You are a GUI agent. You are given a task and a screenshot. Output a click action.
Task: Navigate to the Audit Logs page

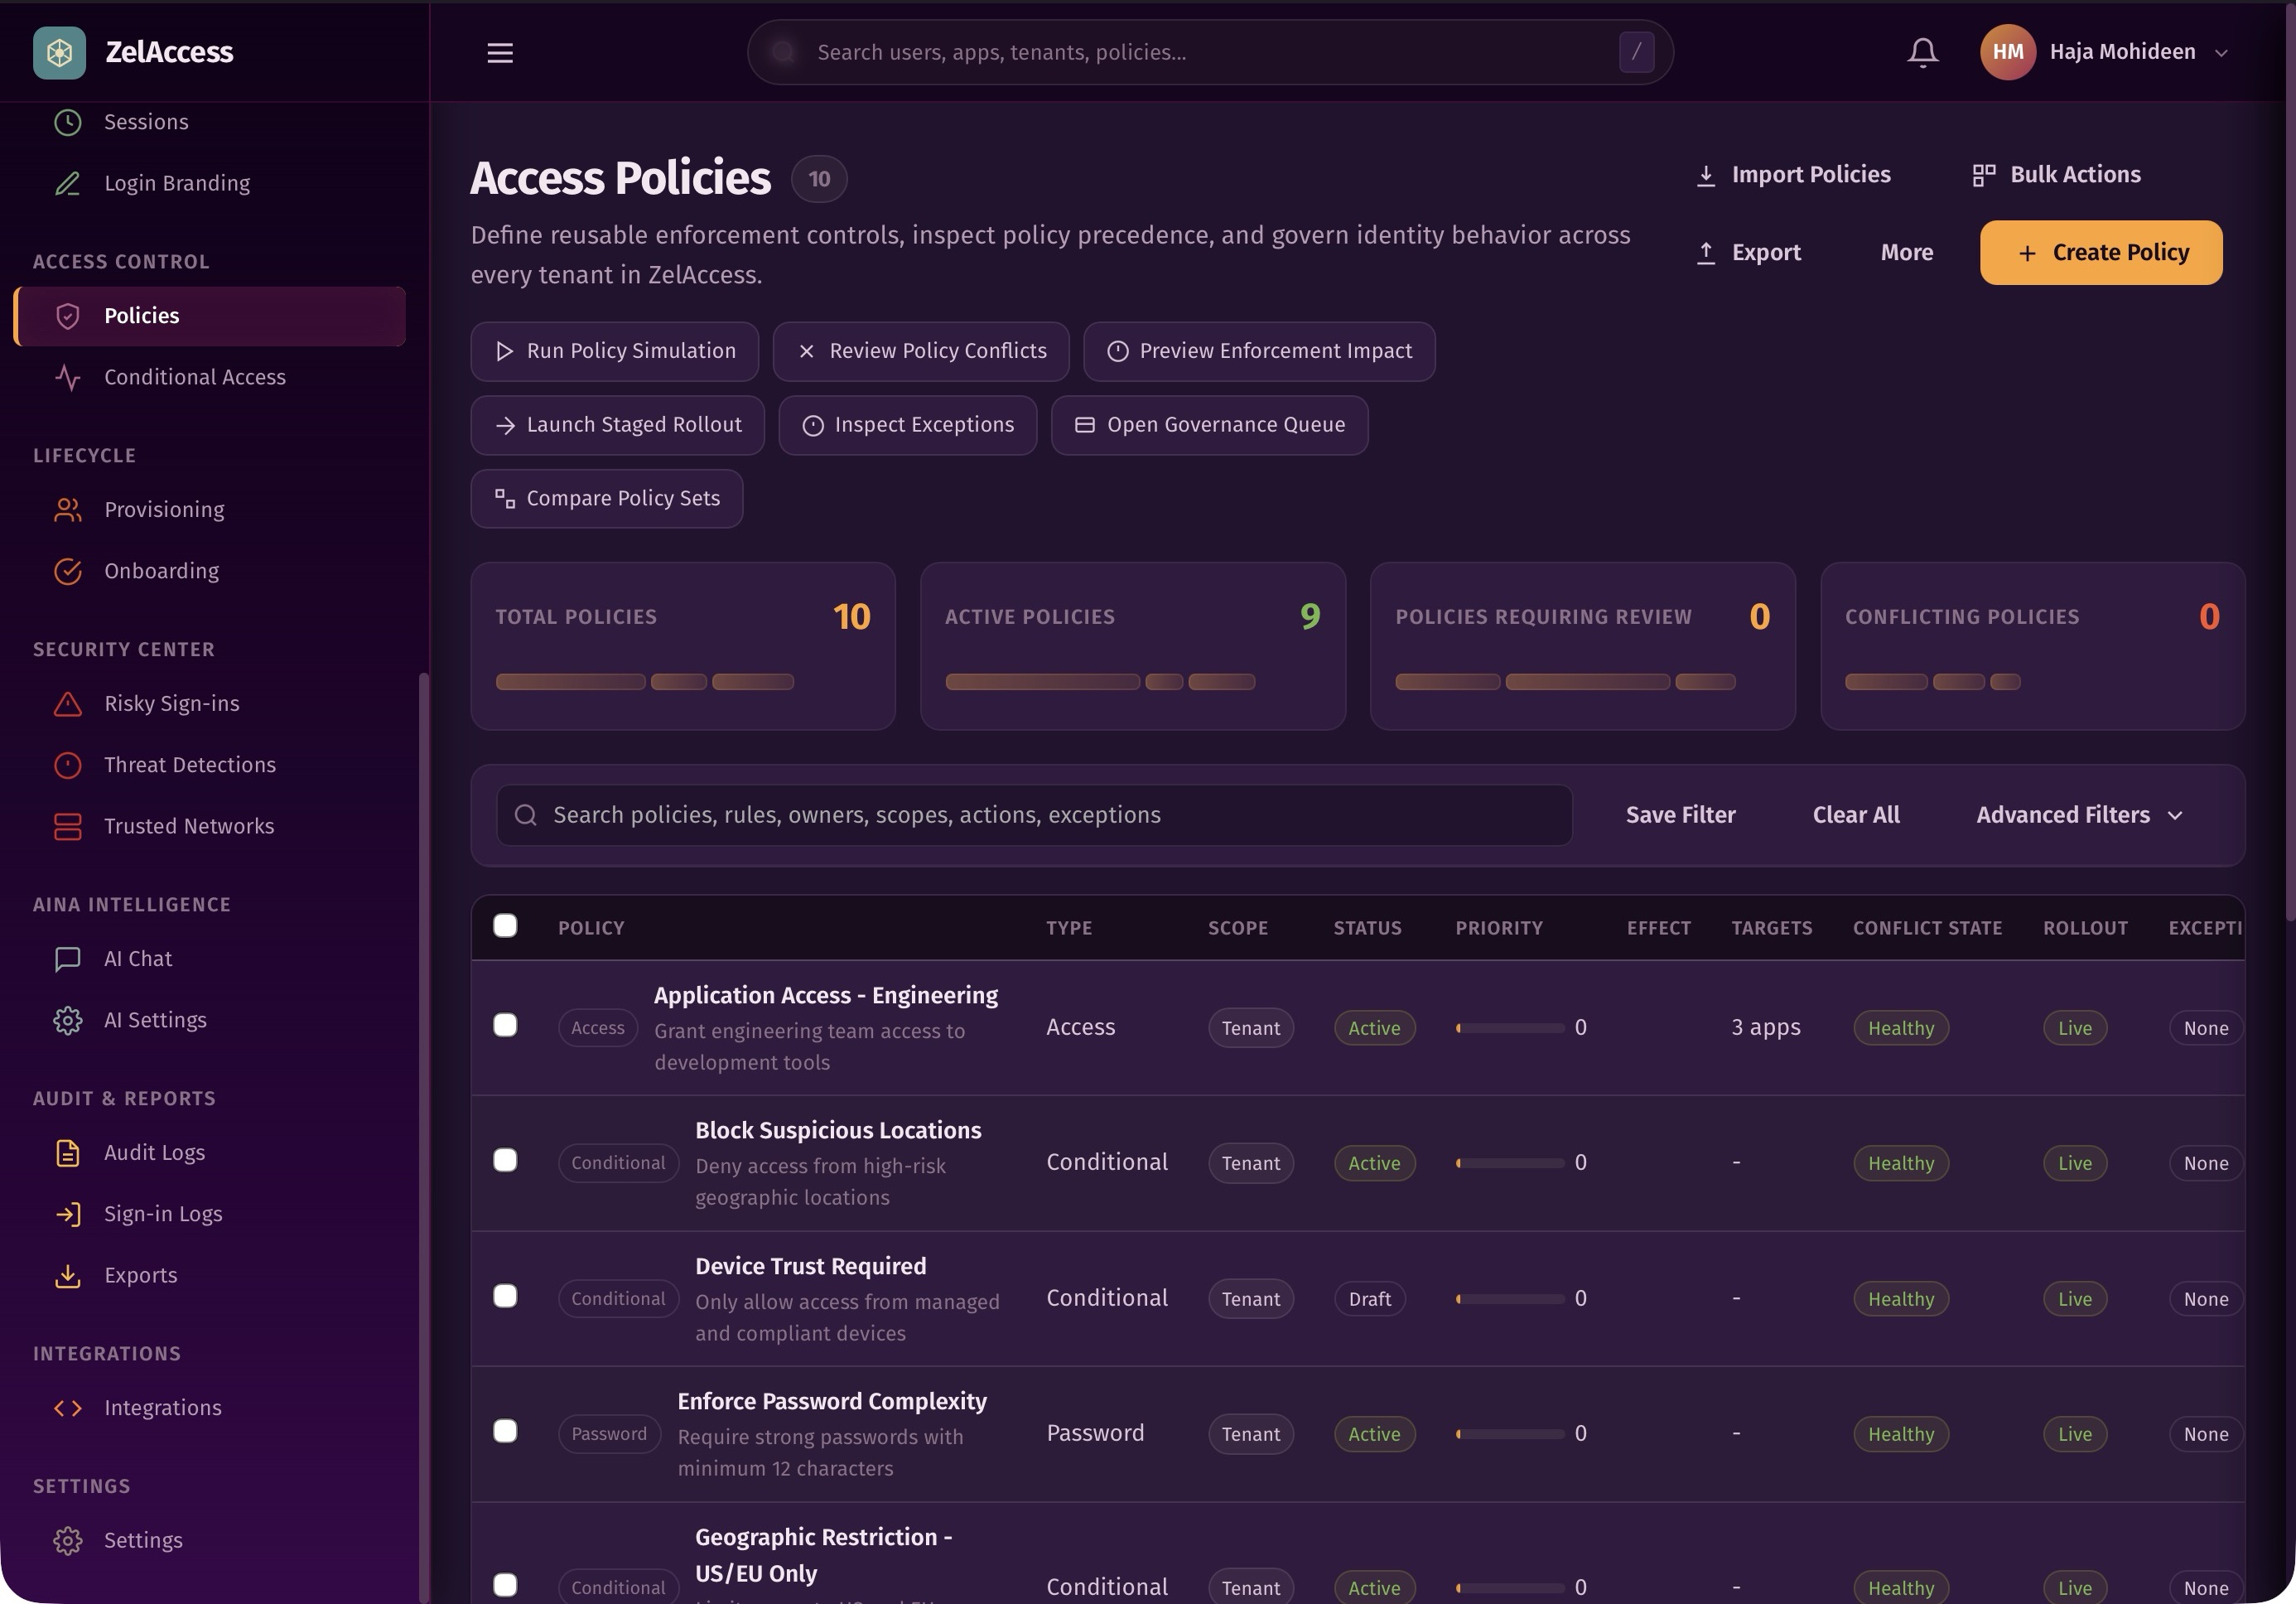[x=153, y=1152]
